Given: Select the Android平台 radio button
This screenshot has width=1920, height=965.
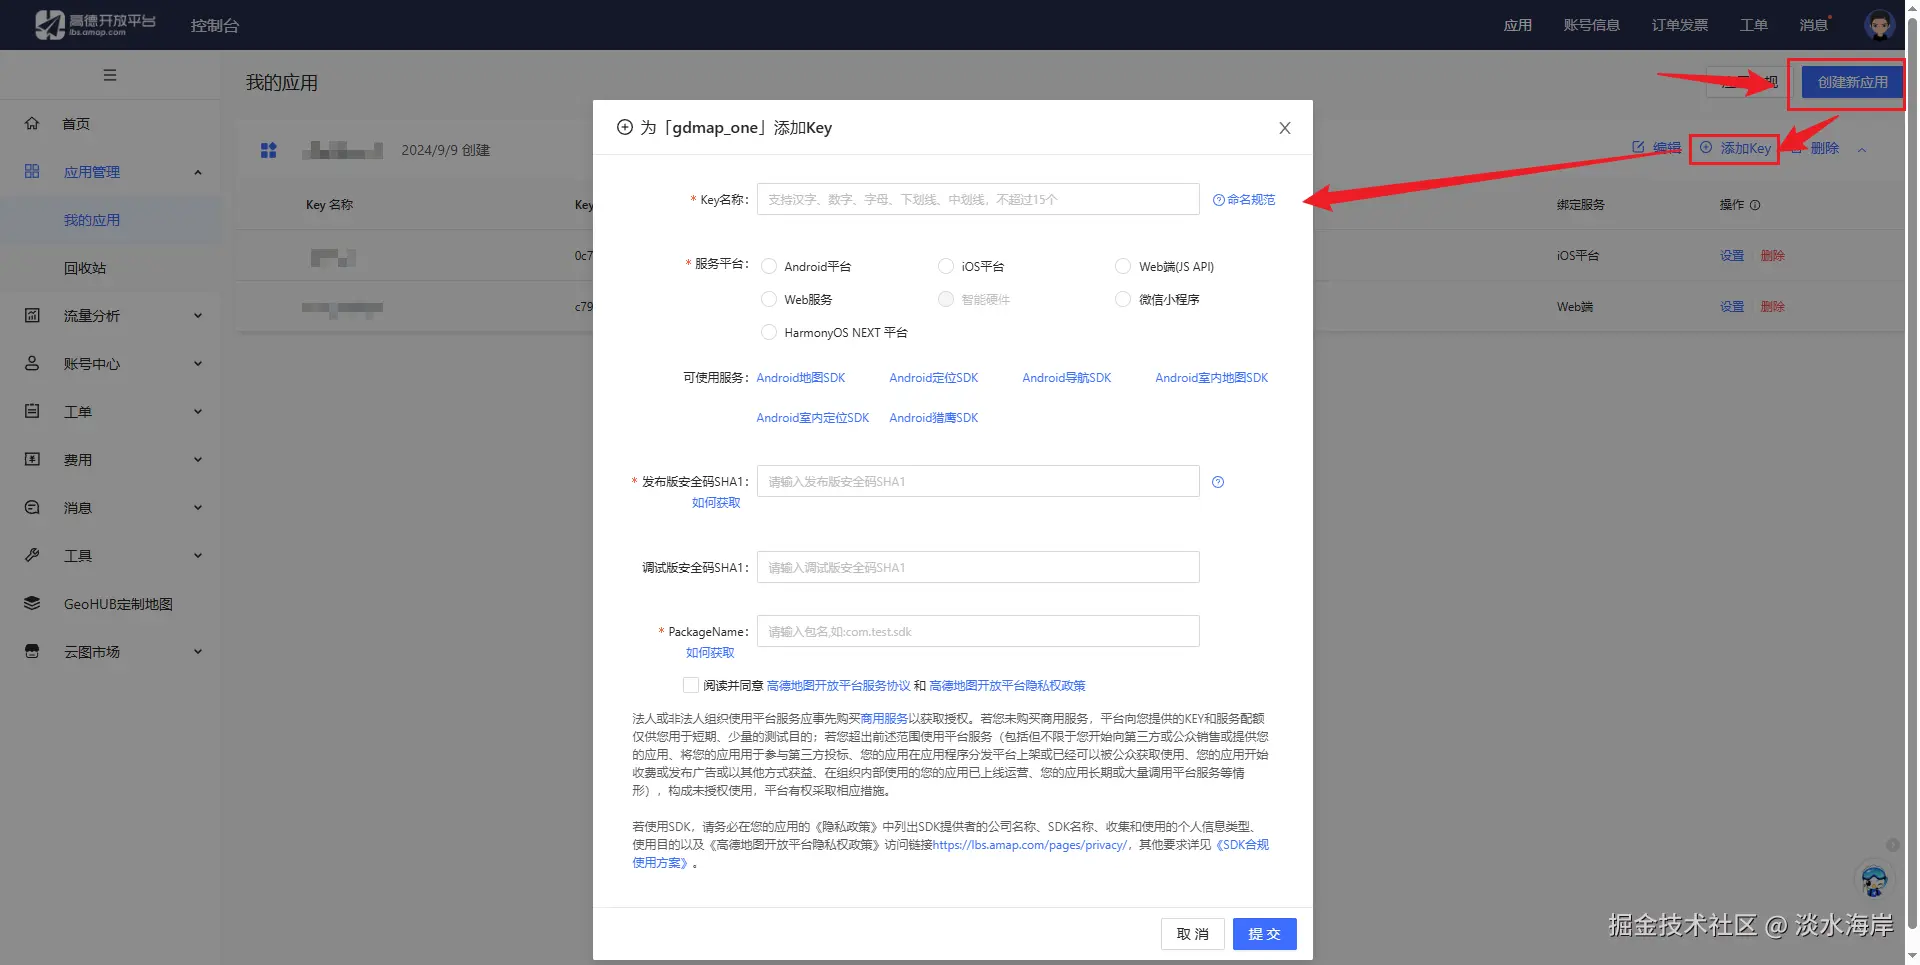Looking at the screenshot, I should 769,266.
